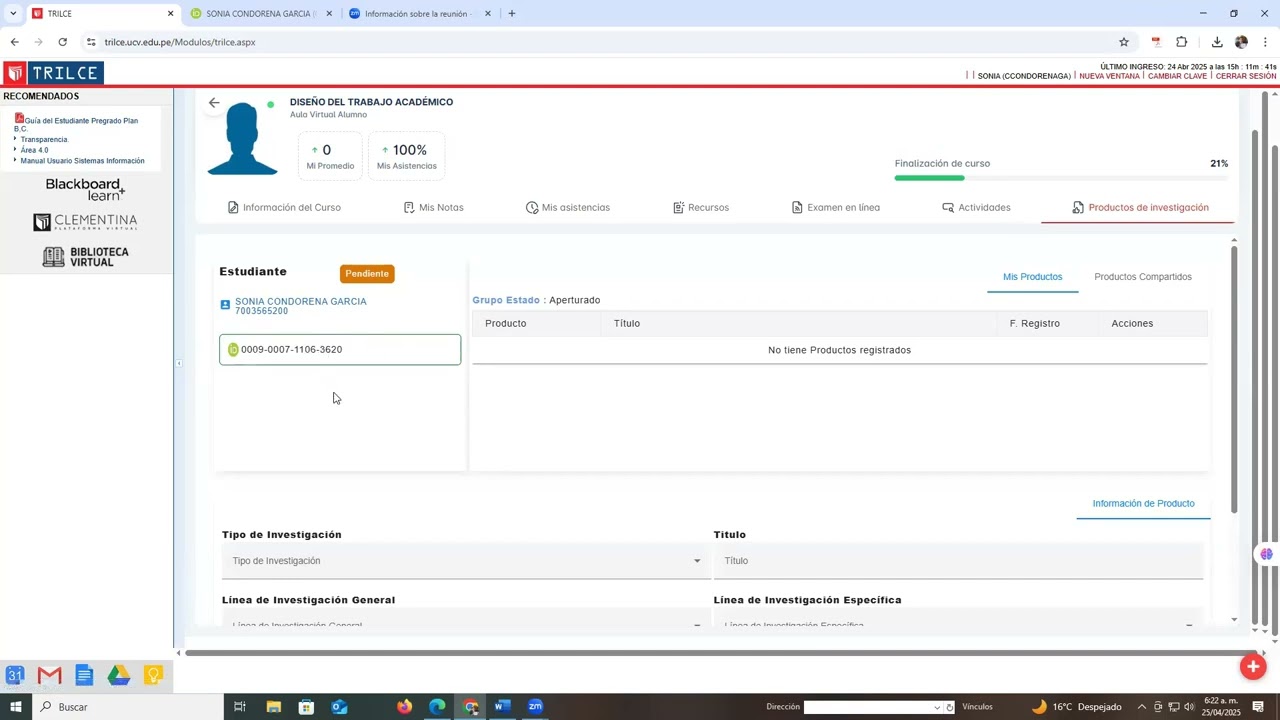Image resolution: width=1280 pixels, height=720 pixels.
Task: Open Examen en línea tab
Action: coord(835,207)
